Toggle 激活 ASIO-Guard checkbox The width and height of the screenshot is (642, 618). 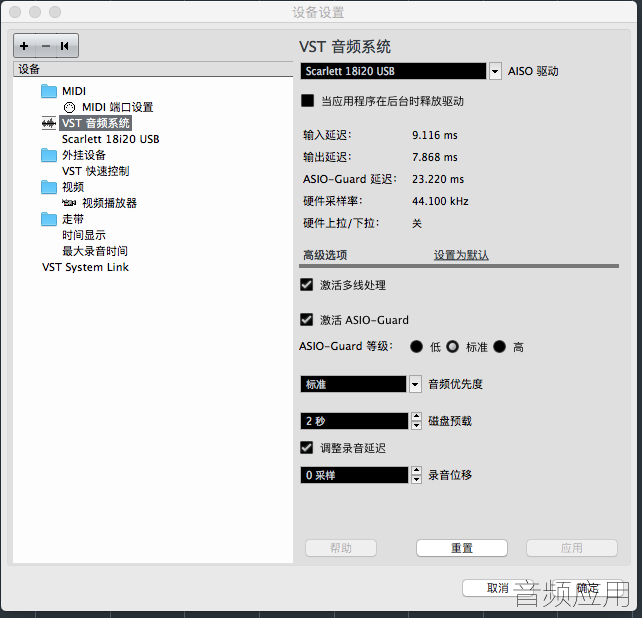(x=307, y=319)
